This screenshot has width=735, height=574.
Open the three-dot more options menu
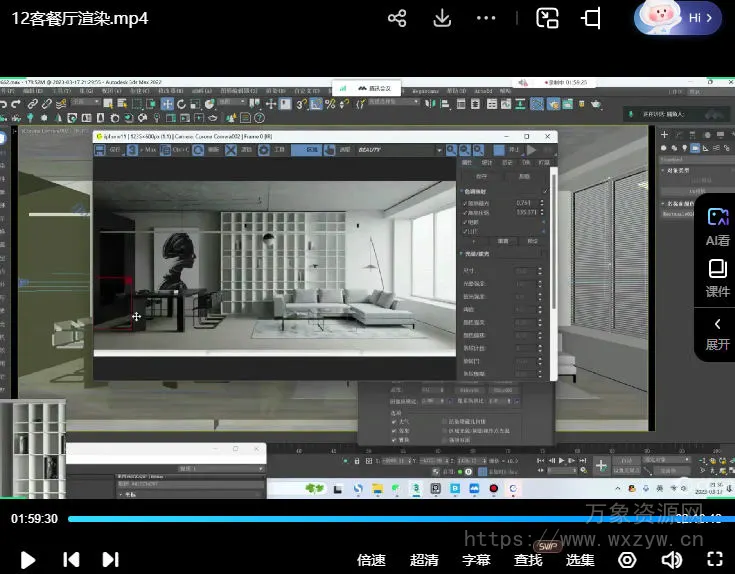coord(487,18)
